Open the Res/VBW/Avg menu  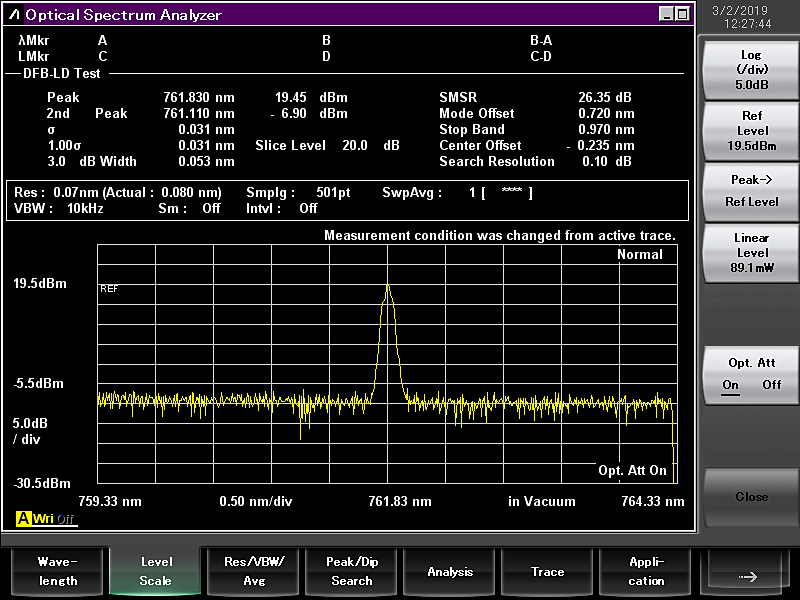coord(254,572)
